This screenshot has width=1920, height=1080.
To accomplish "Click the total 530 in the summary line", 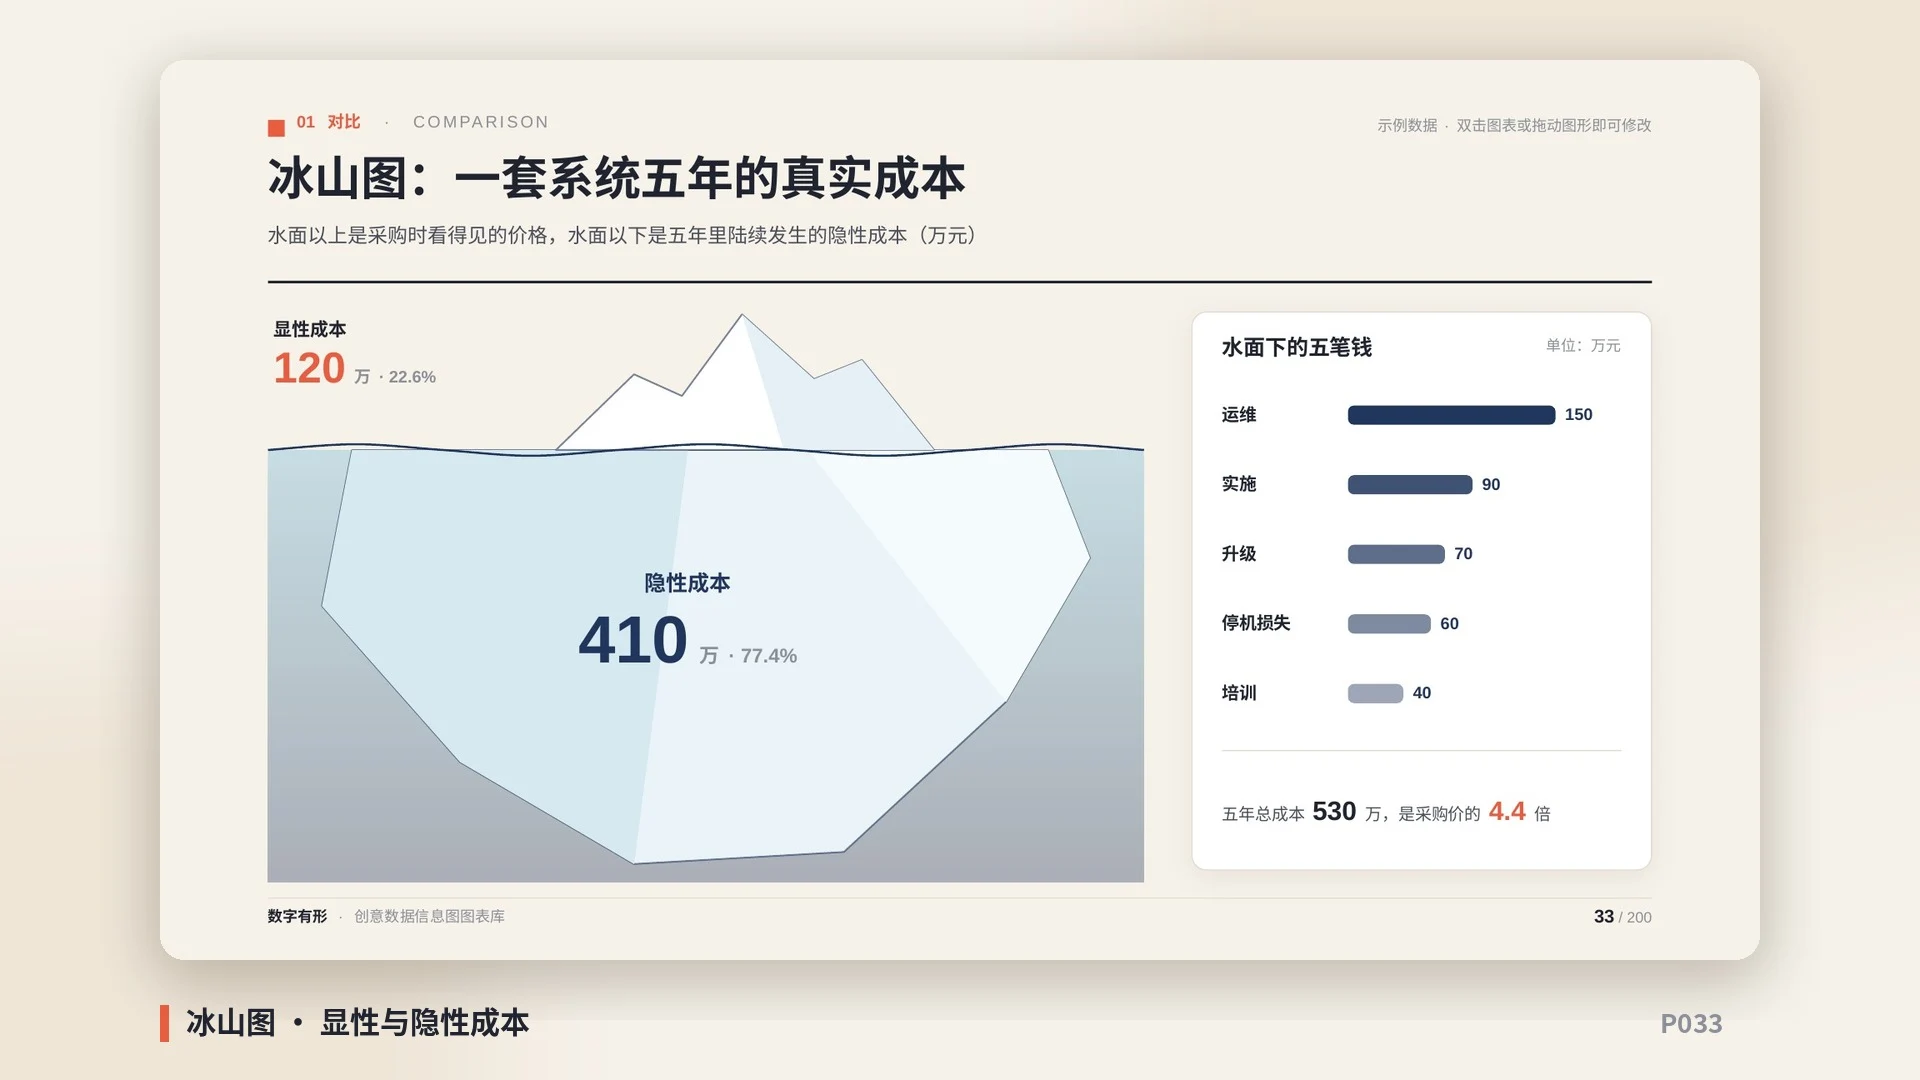I will tap(1334, 811).
